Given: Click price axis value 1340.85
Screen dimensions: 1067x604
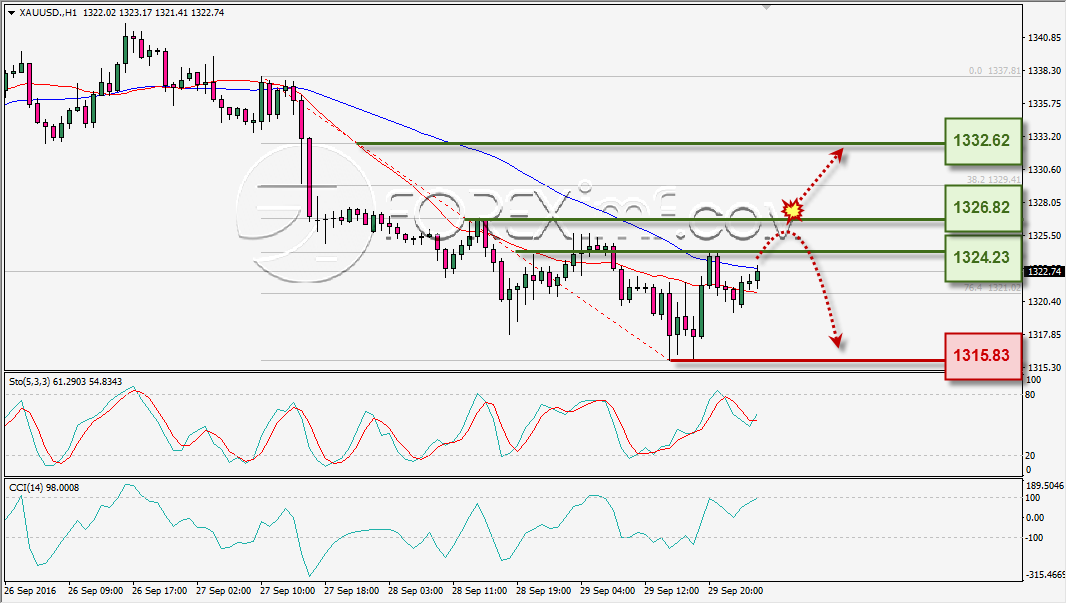Looking at the screenshot, I should (x=1044, y=37).
